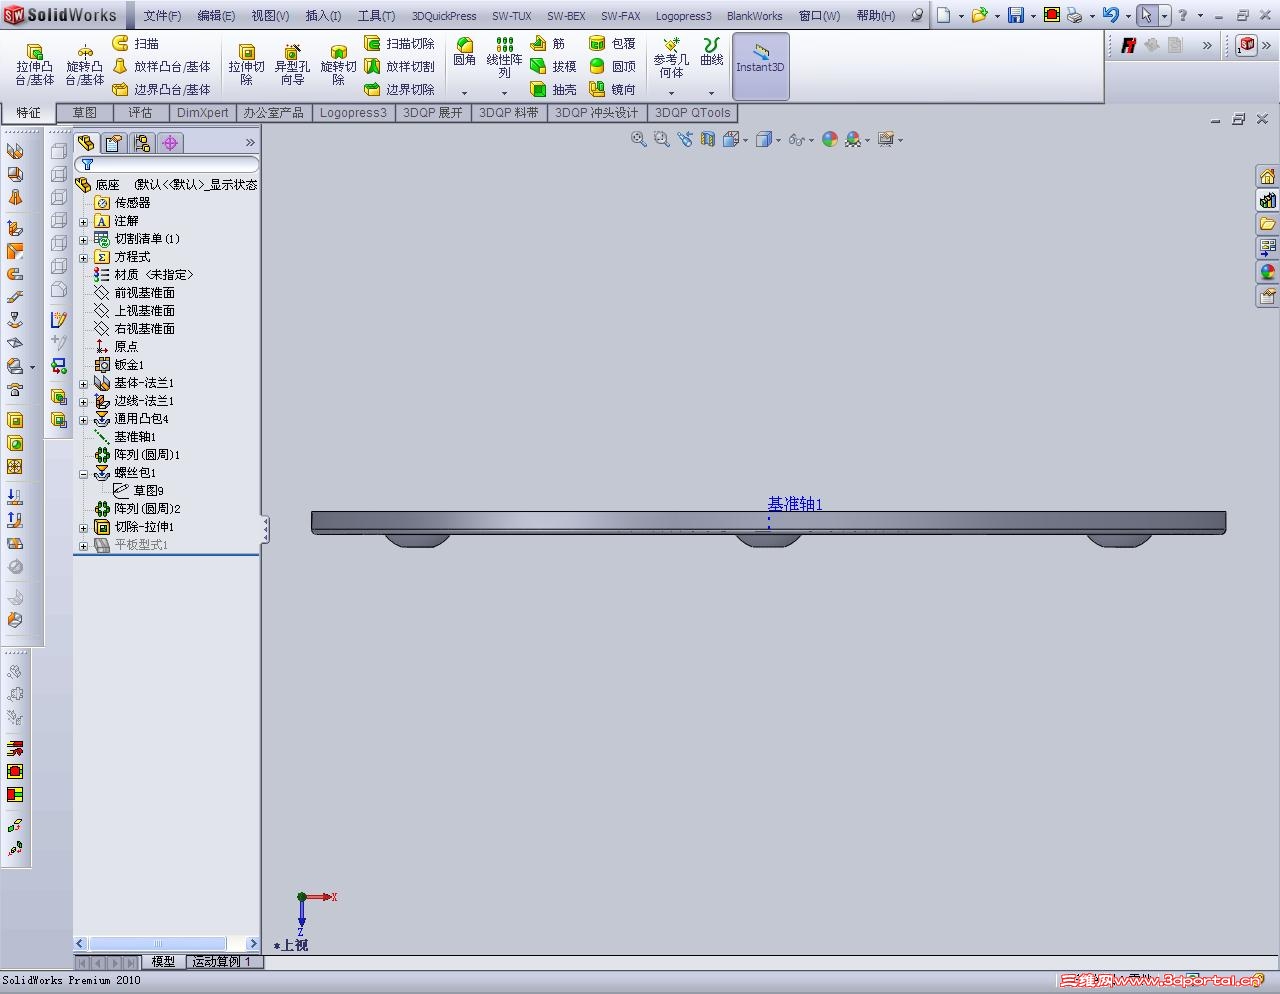Create a new document with the New icon
The image size is (1280, 994).
[944, 15]
